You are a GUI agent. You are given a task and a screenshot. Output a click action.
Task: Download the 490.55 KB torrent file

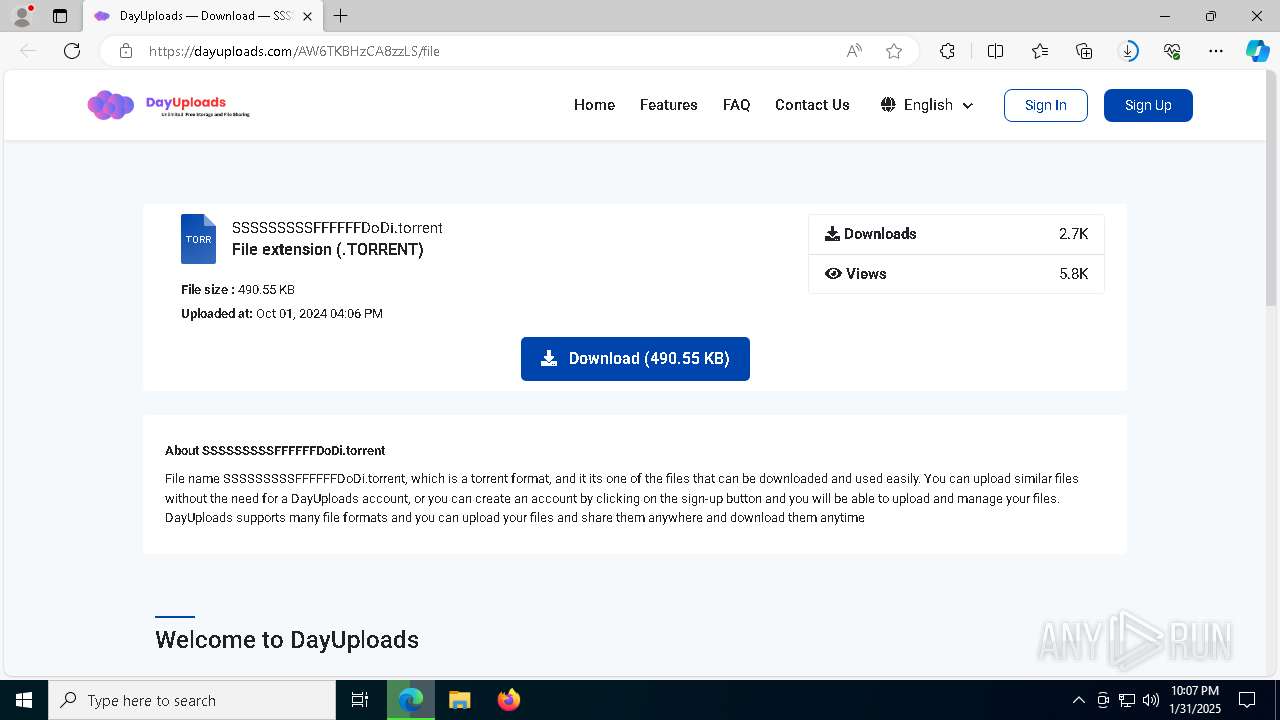click(635, 359)
